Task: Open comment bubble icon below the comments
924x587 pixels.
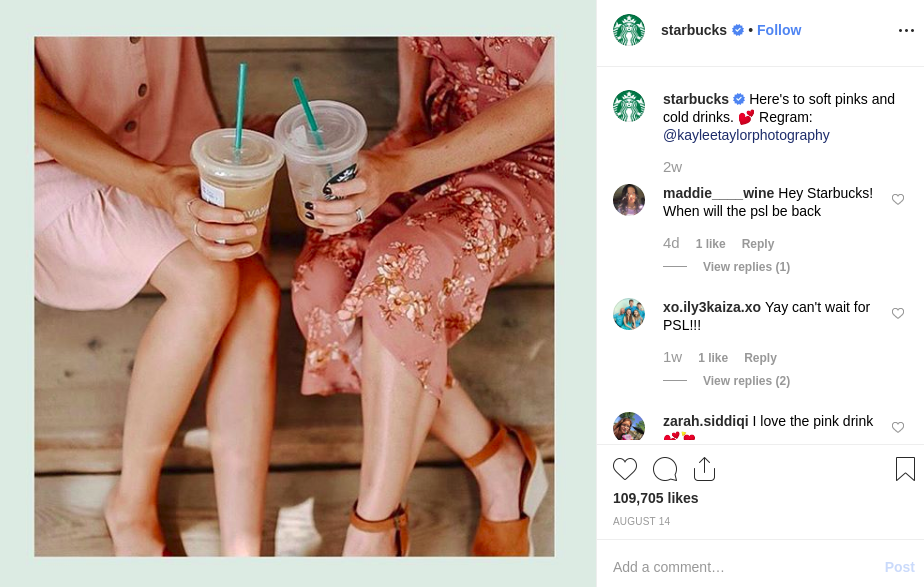Action: [x=665, y=469]
